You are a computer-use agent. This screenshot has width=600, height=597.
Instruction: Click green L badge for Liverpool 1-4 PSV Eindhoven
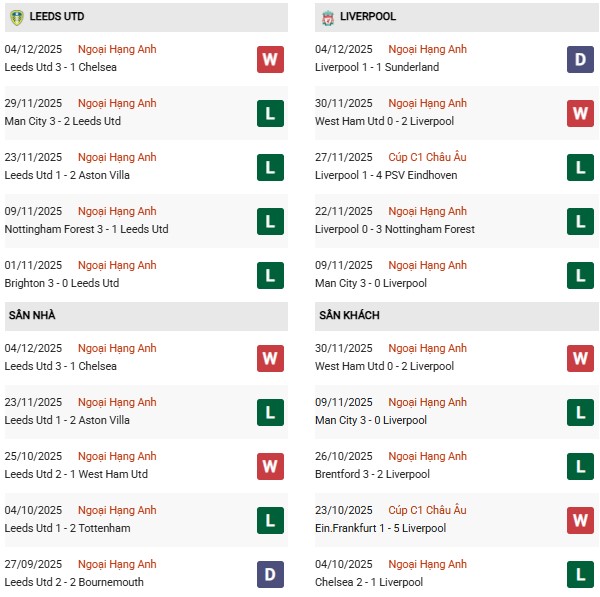pyautogui.click(x=581, y=167)
